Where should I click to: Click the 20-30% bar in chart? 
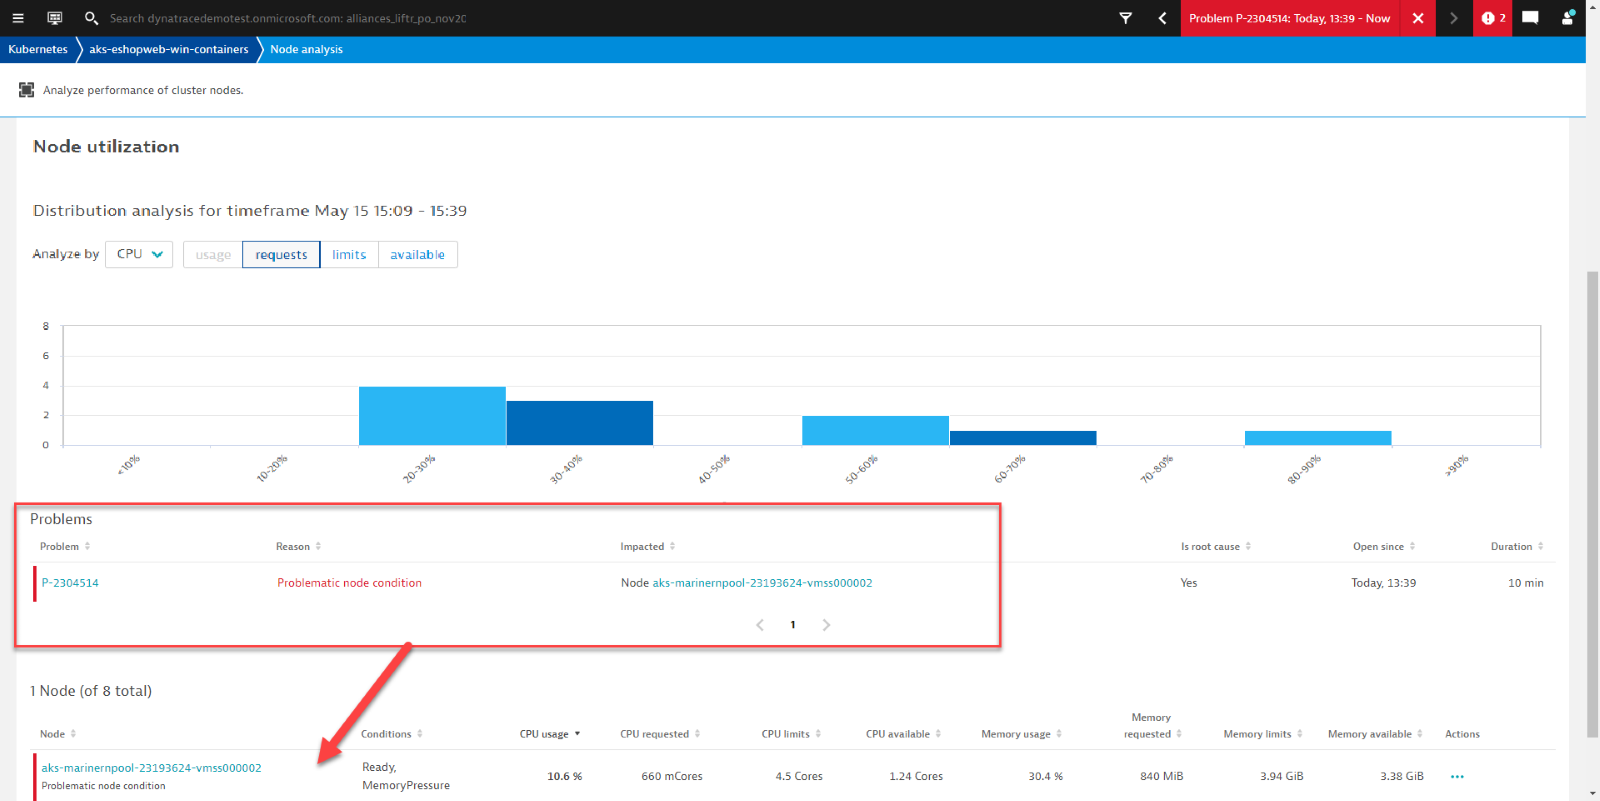(x=432, y=416)
